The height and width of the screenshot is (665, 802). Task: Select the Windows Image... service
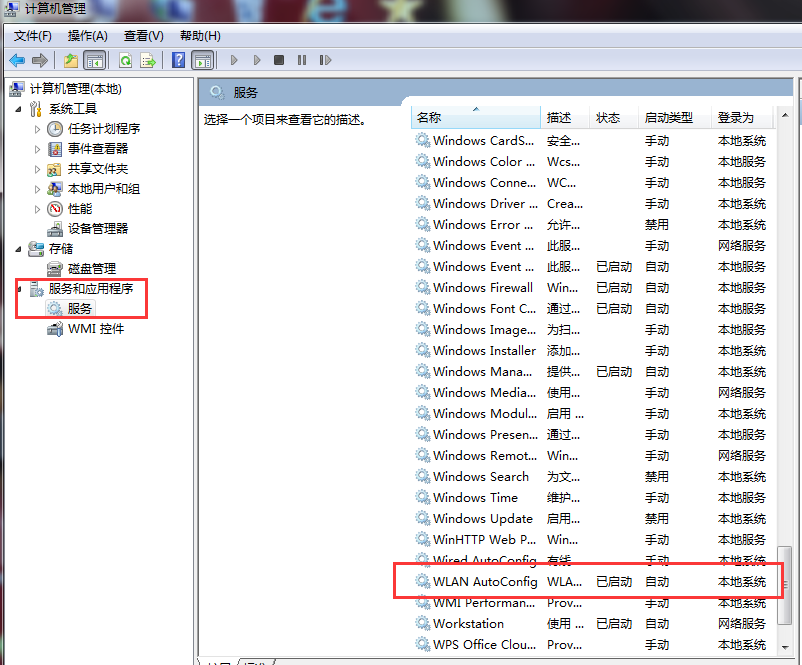[591, 329]
